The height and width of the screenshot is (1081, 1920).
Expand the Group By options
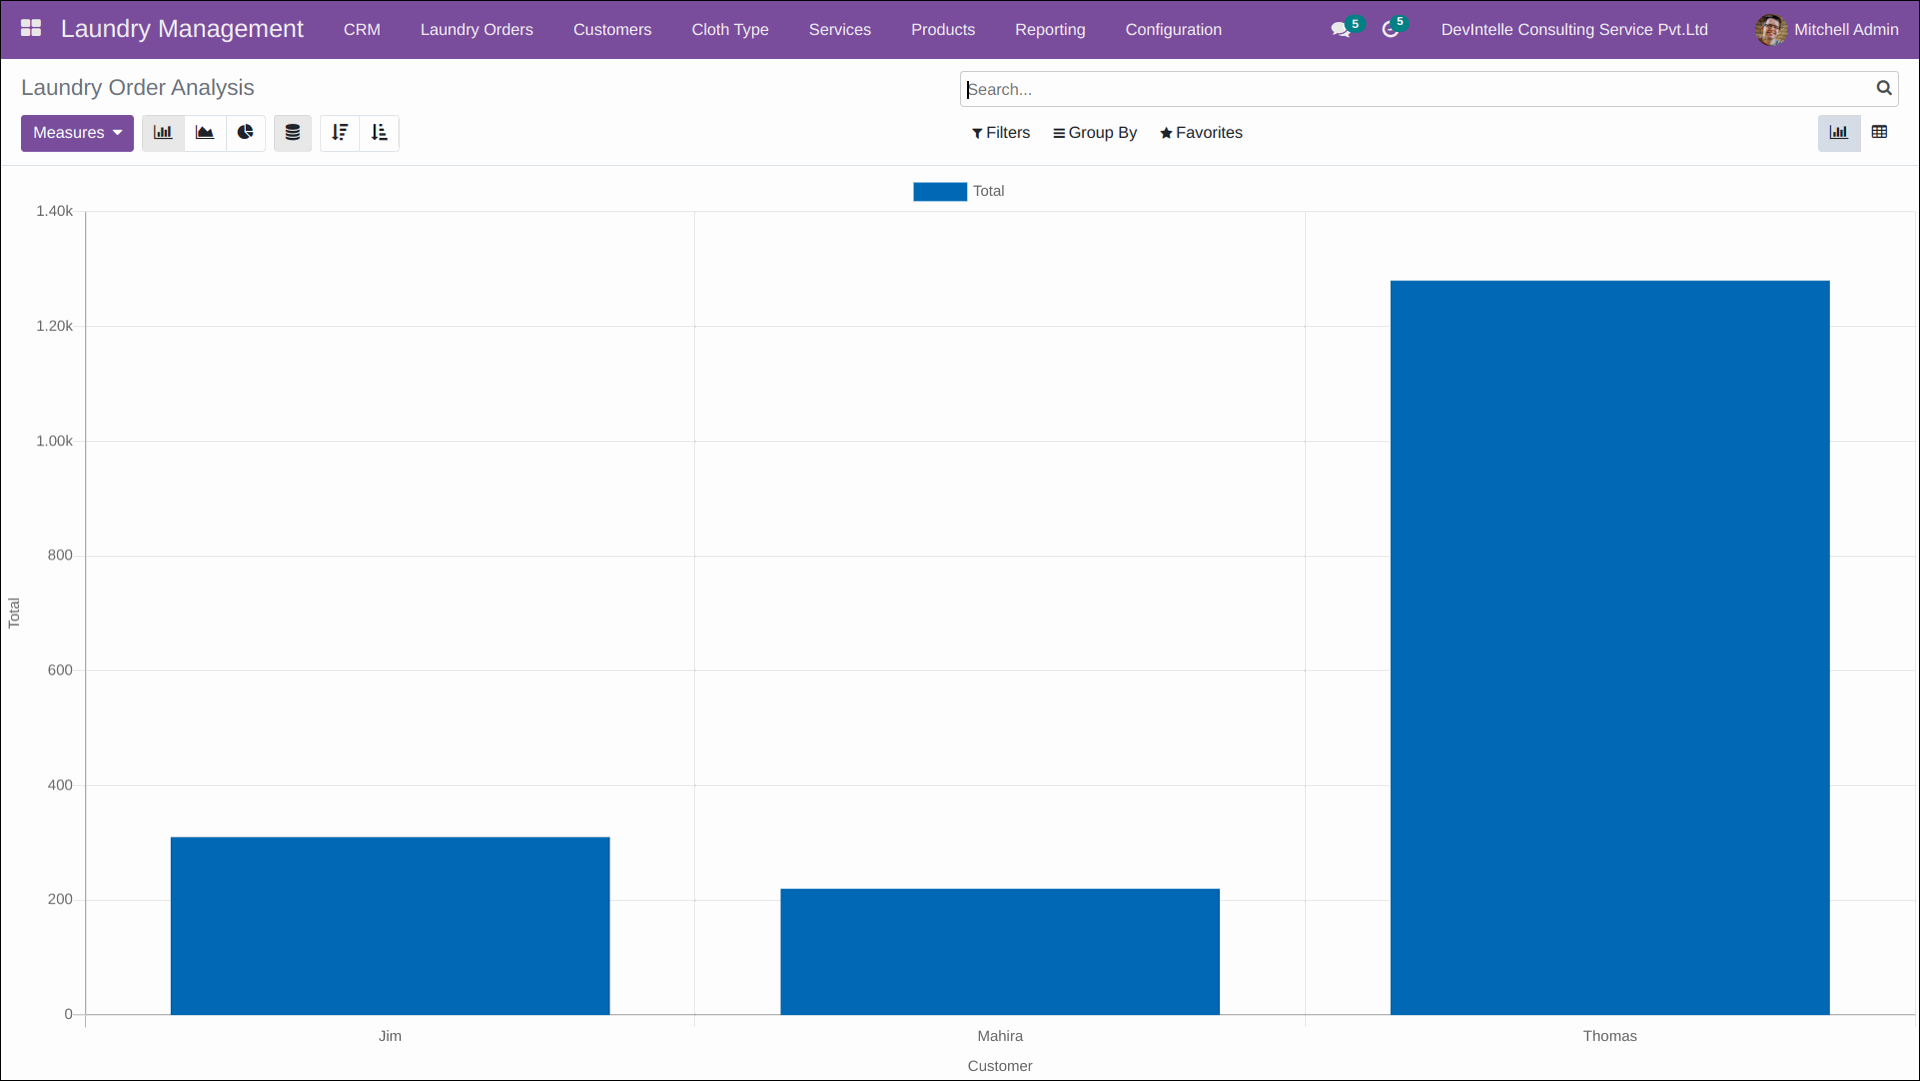coord(1095,133)
